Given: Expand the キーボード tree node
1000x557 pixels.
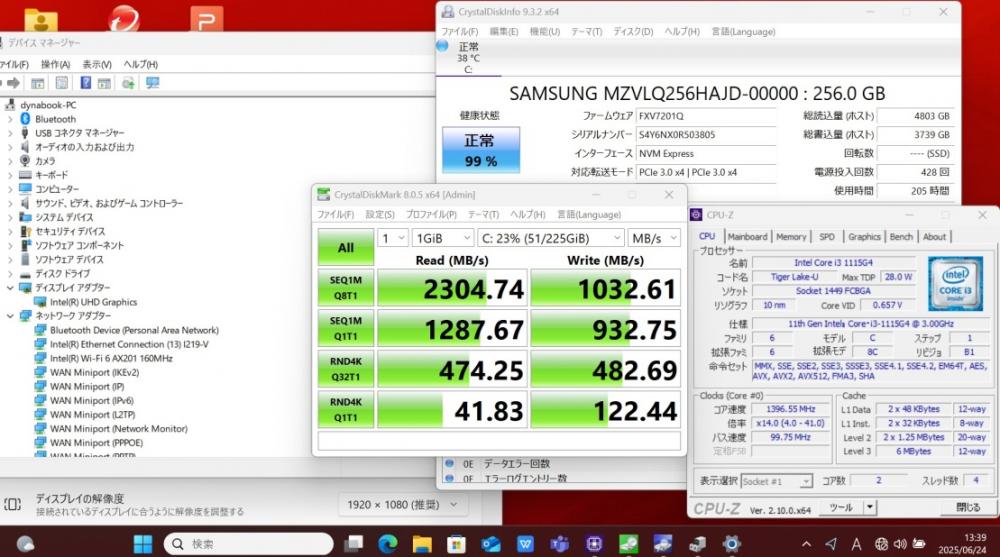Looking at the screenshot, I should (10, 175).
